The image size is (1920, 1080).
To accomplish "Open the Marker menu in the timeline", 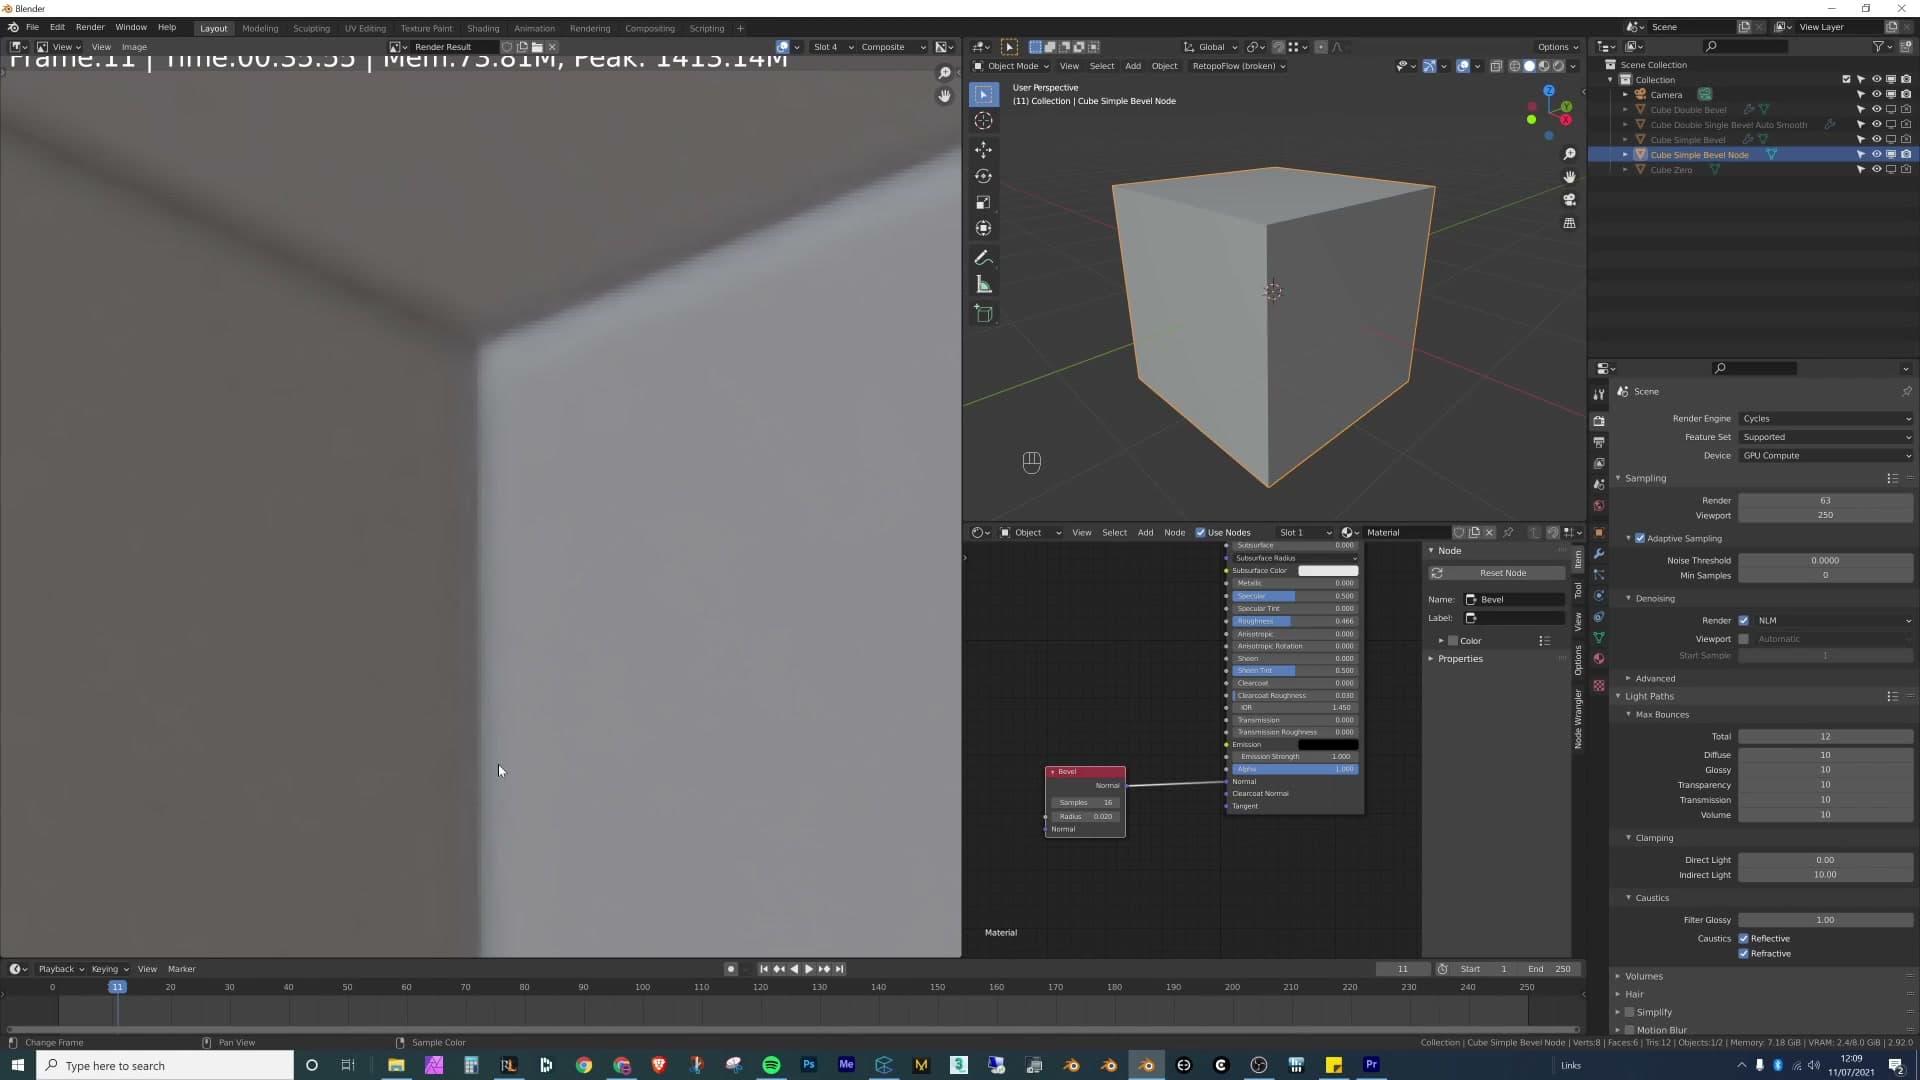I will point(181,969).
